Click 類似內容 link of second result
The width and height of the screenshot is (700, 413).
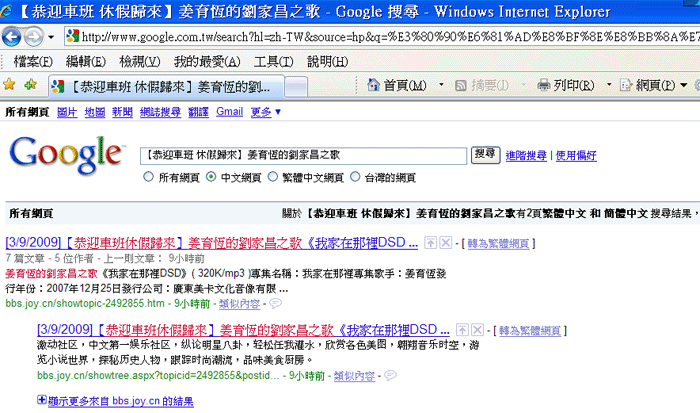(x=354, y=376)
